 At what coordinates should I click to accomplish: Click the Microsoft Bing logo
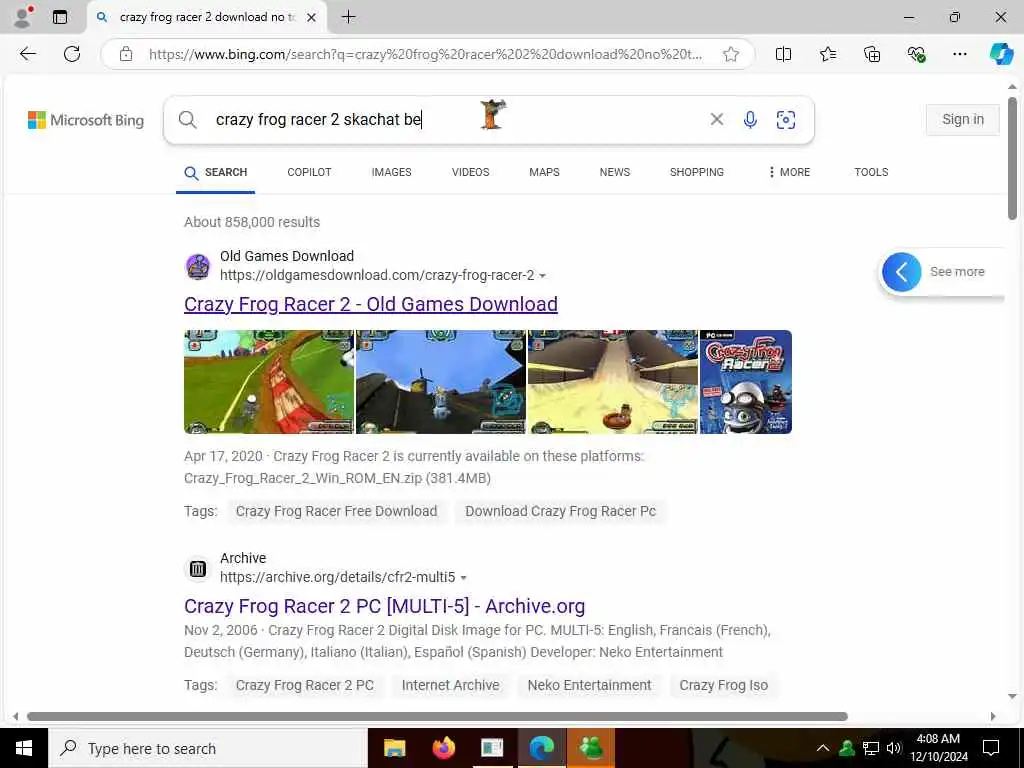86,120
